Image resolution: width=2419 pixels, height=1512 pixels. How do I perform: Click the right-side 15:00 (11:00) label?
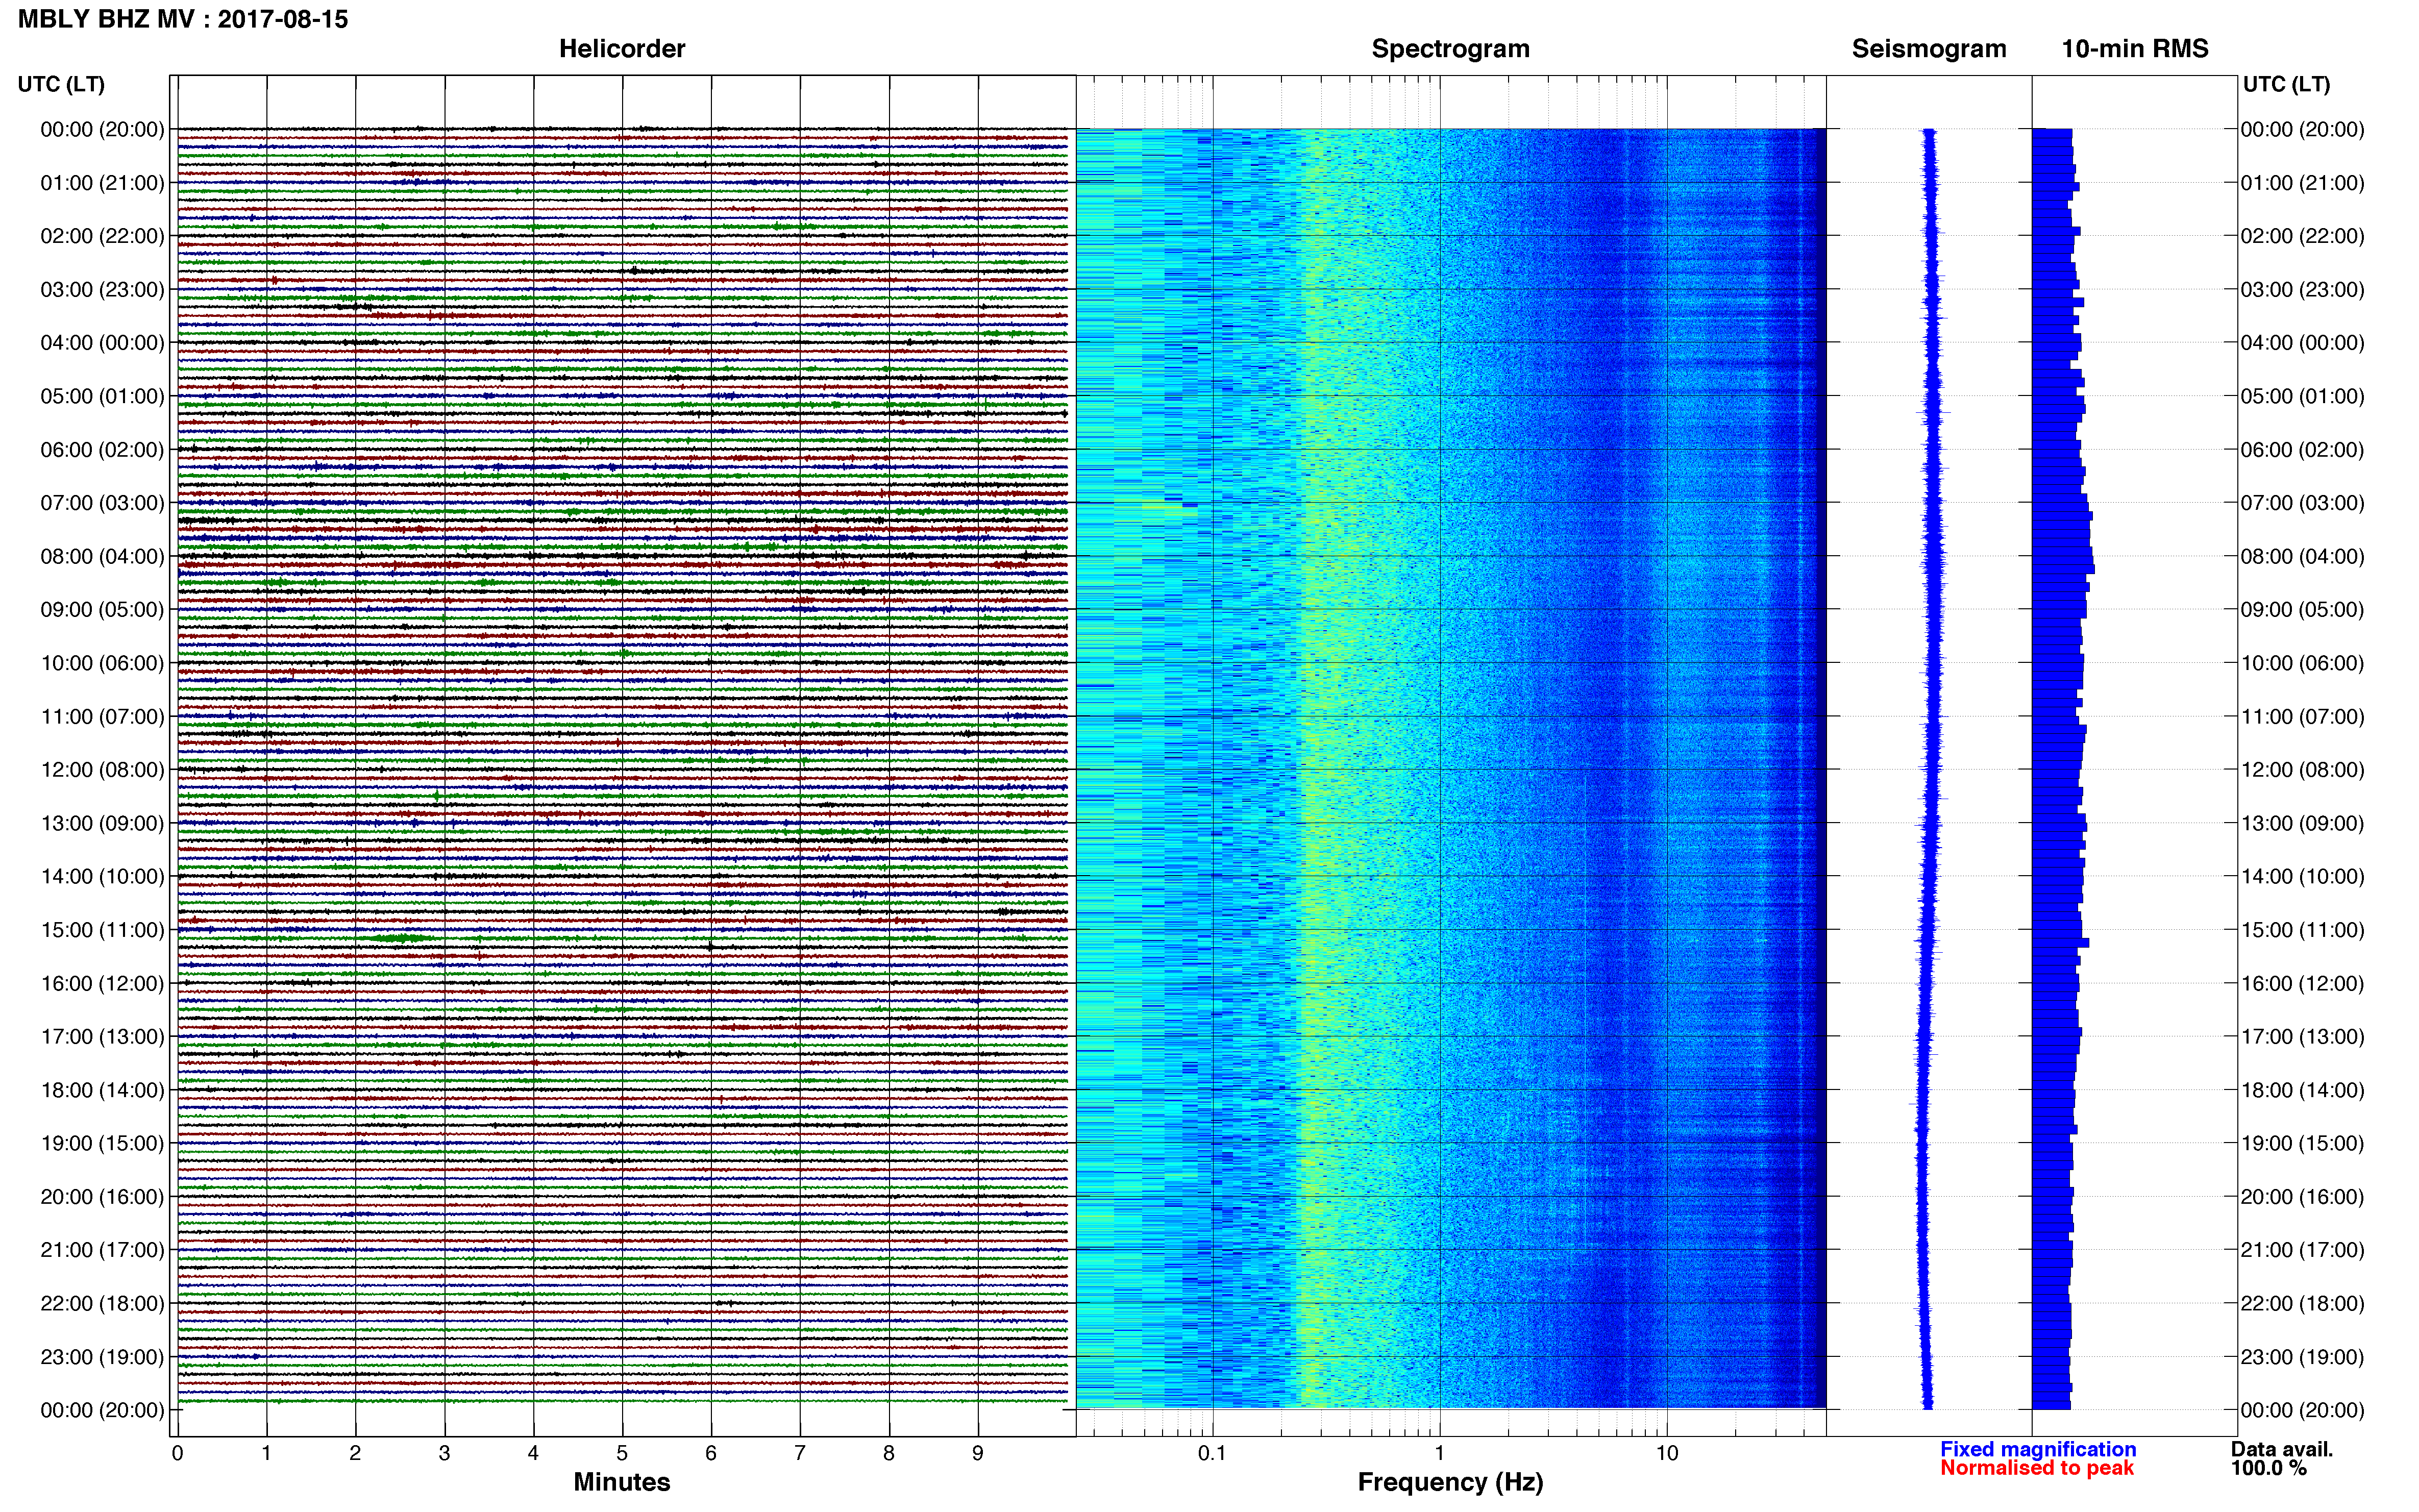pyautogui.click(x=2302, y=930)
